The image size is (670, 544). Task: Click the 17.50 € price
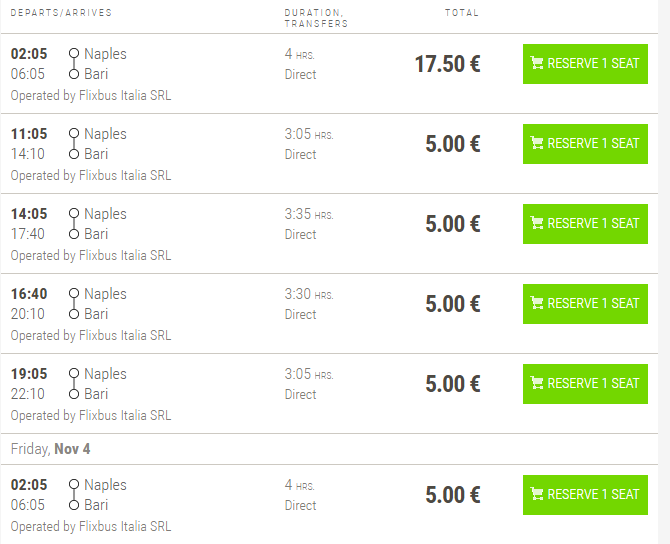(x=447, y=64)
